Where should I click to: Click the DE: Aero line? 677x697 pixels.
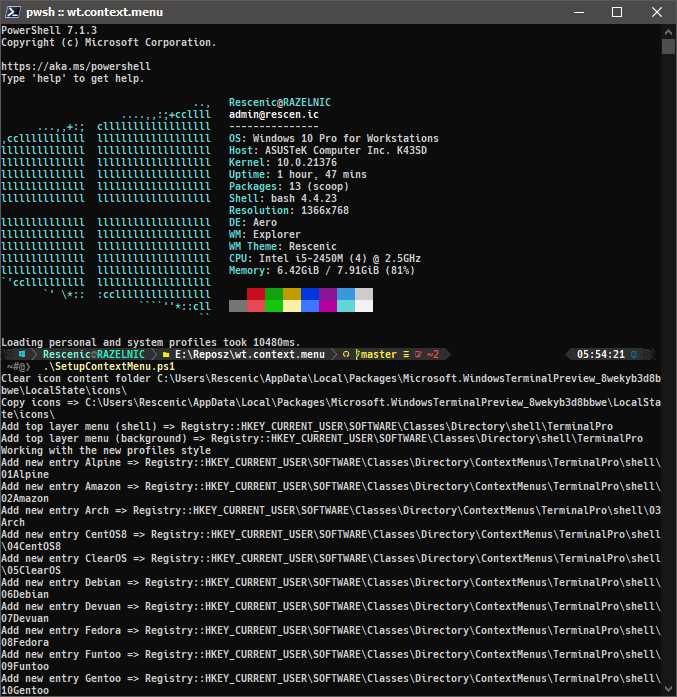(253, 223)
